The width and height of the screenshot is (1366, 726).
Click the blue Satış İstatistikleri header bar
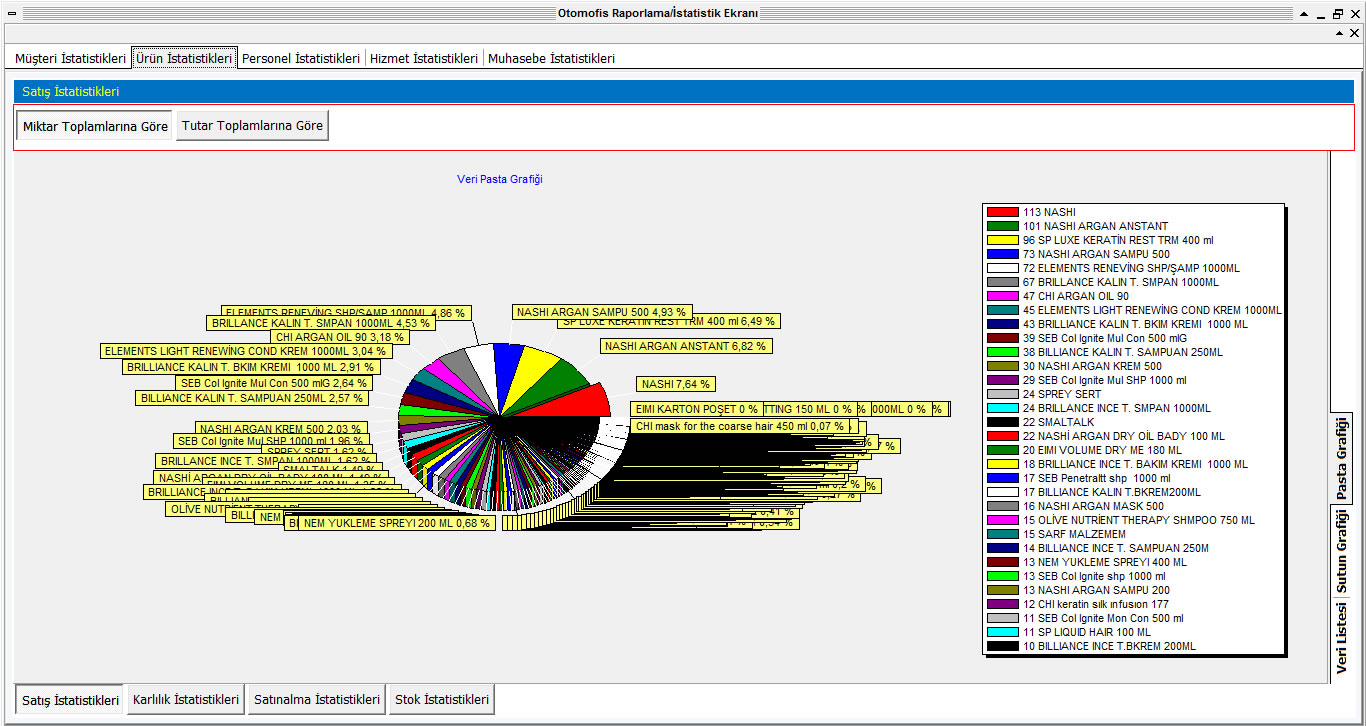point(684,91)
